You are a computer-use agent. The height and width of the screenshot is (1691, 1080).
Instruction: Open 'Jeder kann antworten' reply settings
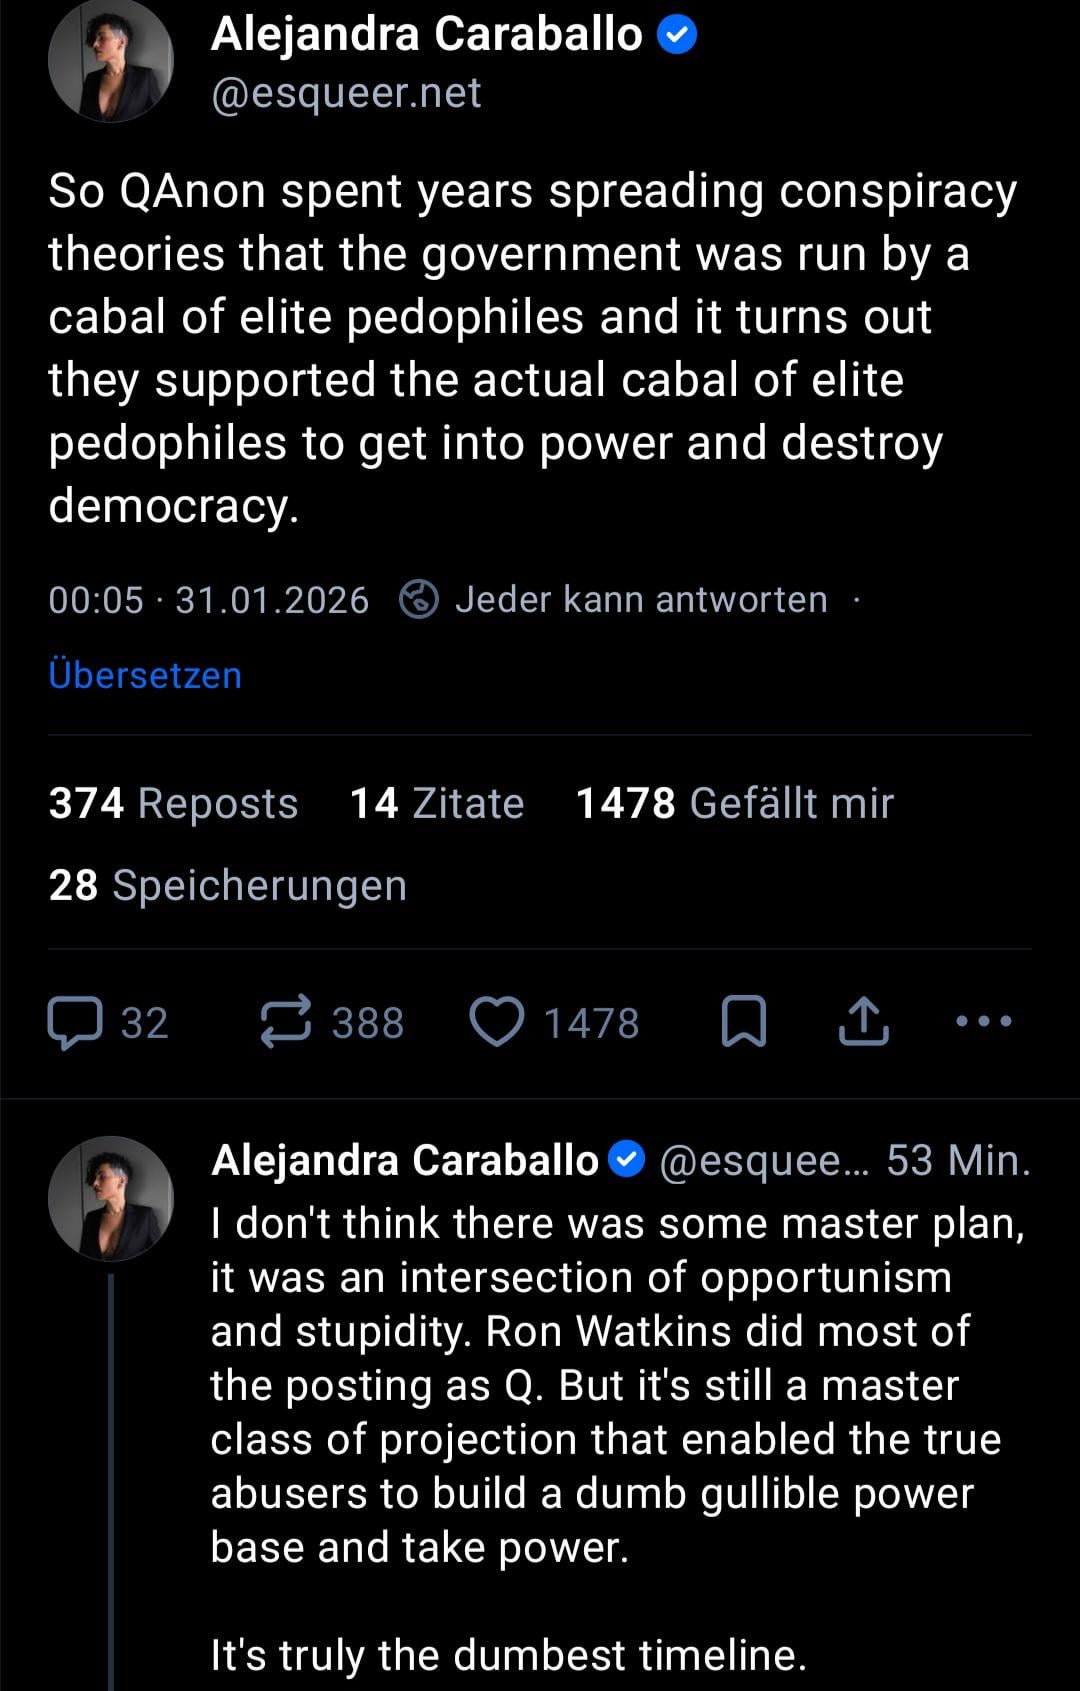click(x=641, y=600)
